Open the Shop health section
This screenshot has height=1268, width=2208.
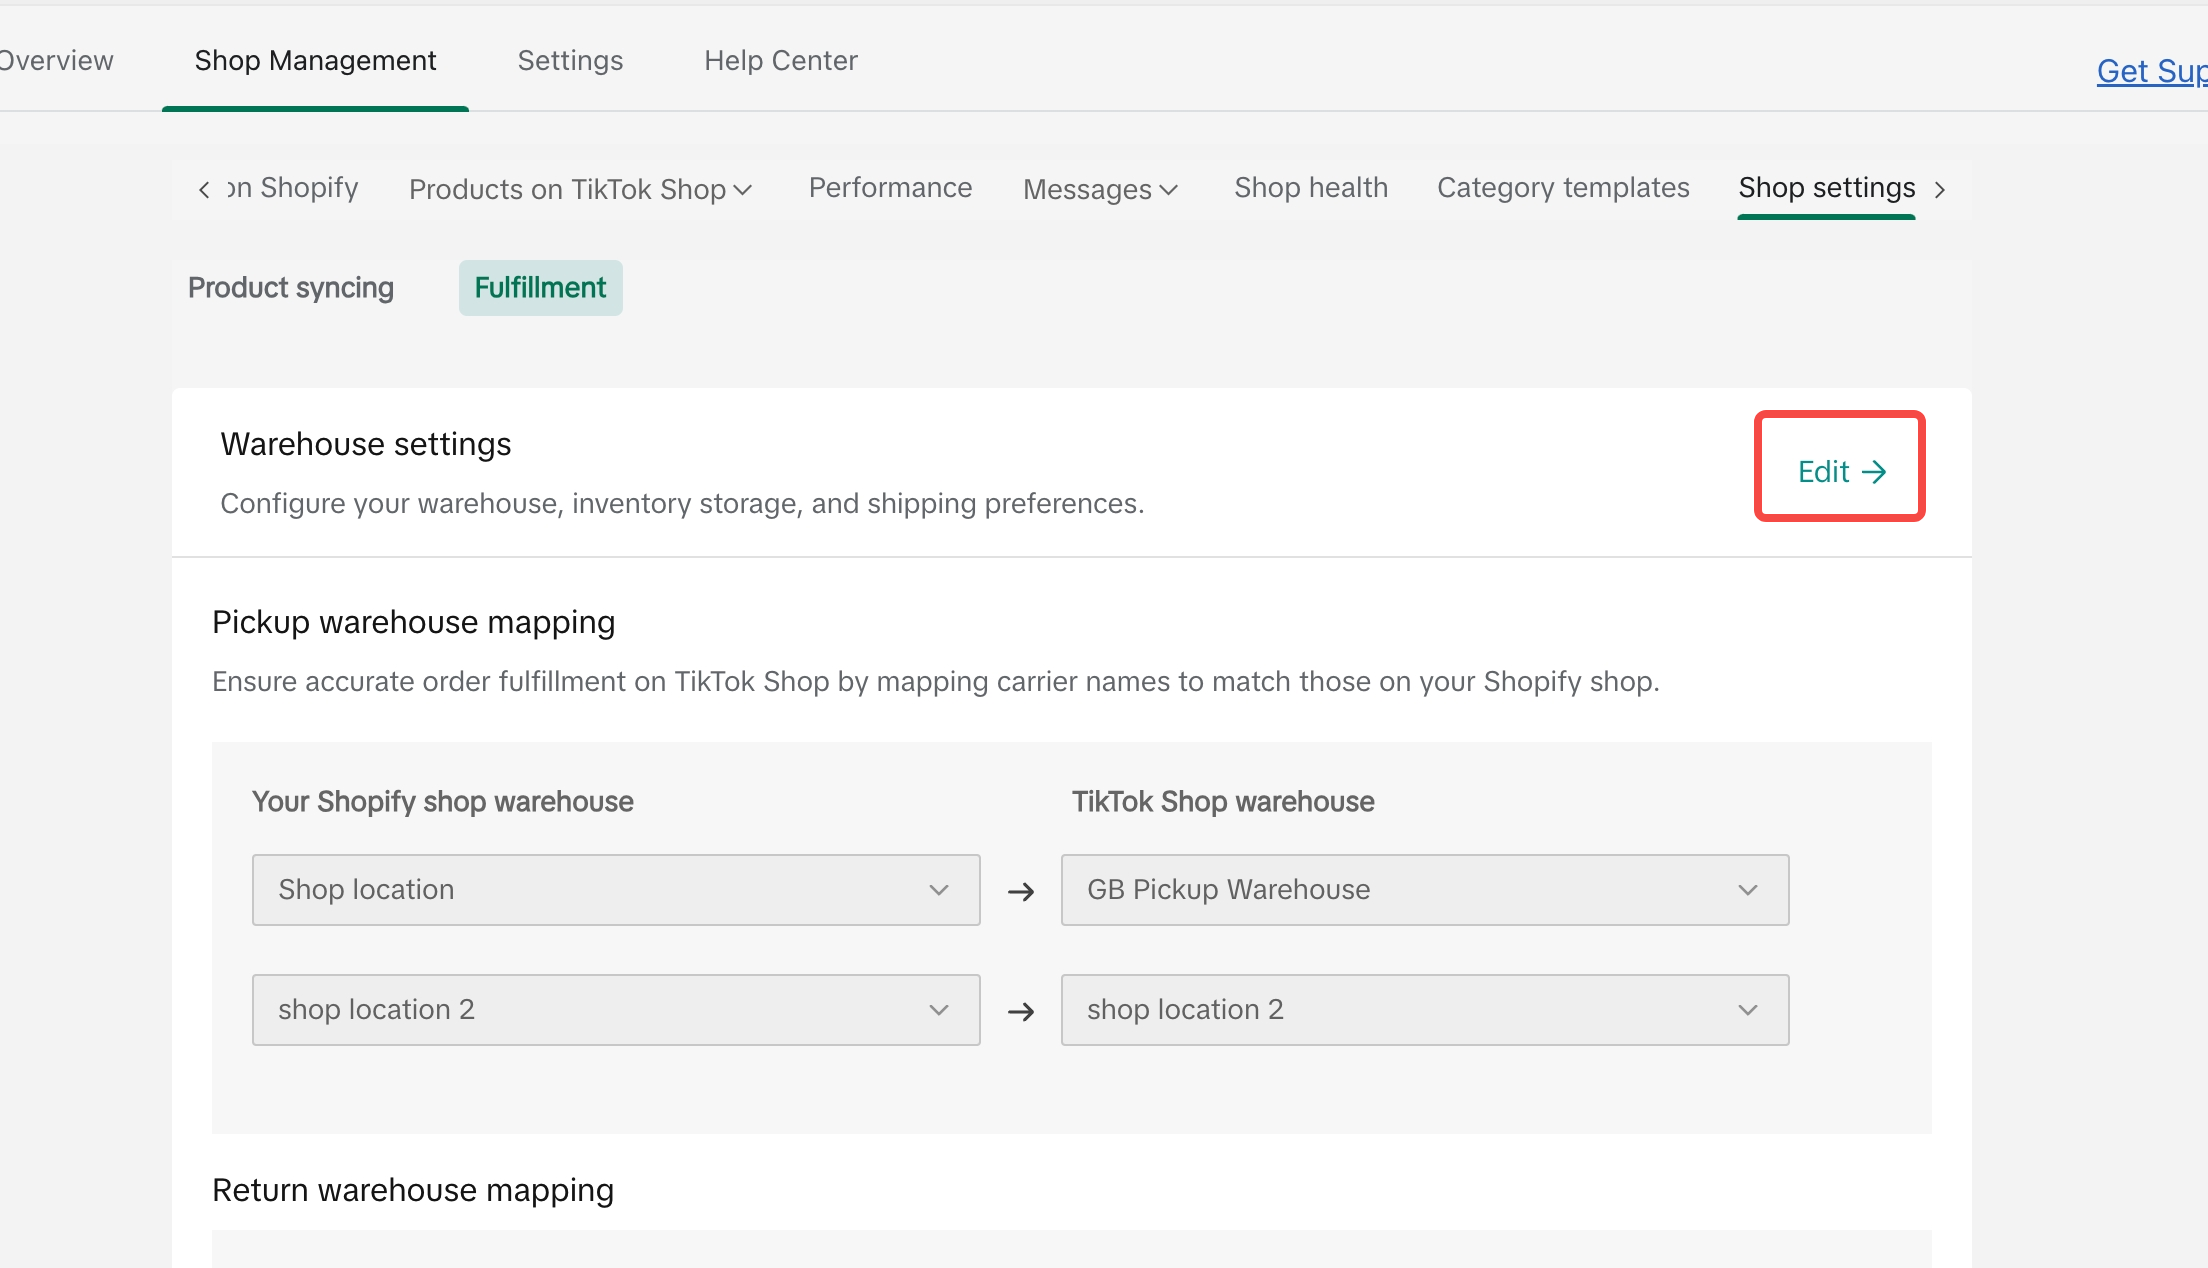click(1310, 188)
